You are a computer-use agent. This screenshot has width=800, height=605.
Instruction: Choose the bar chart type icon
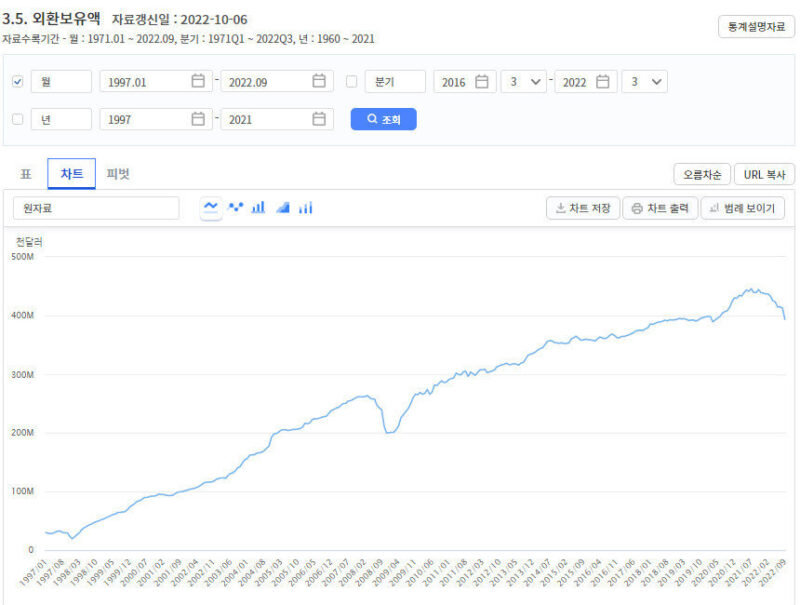258,207
